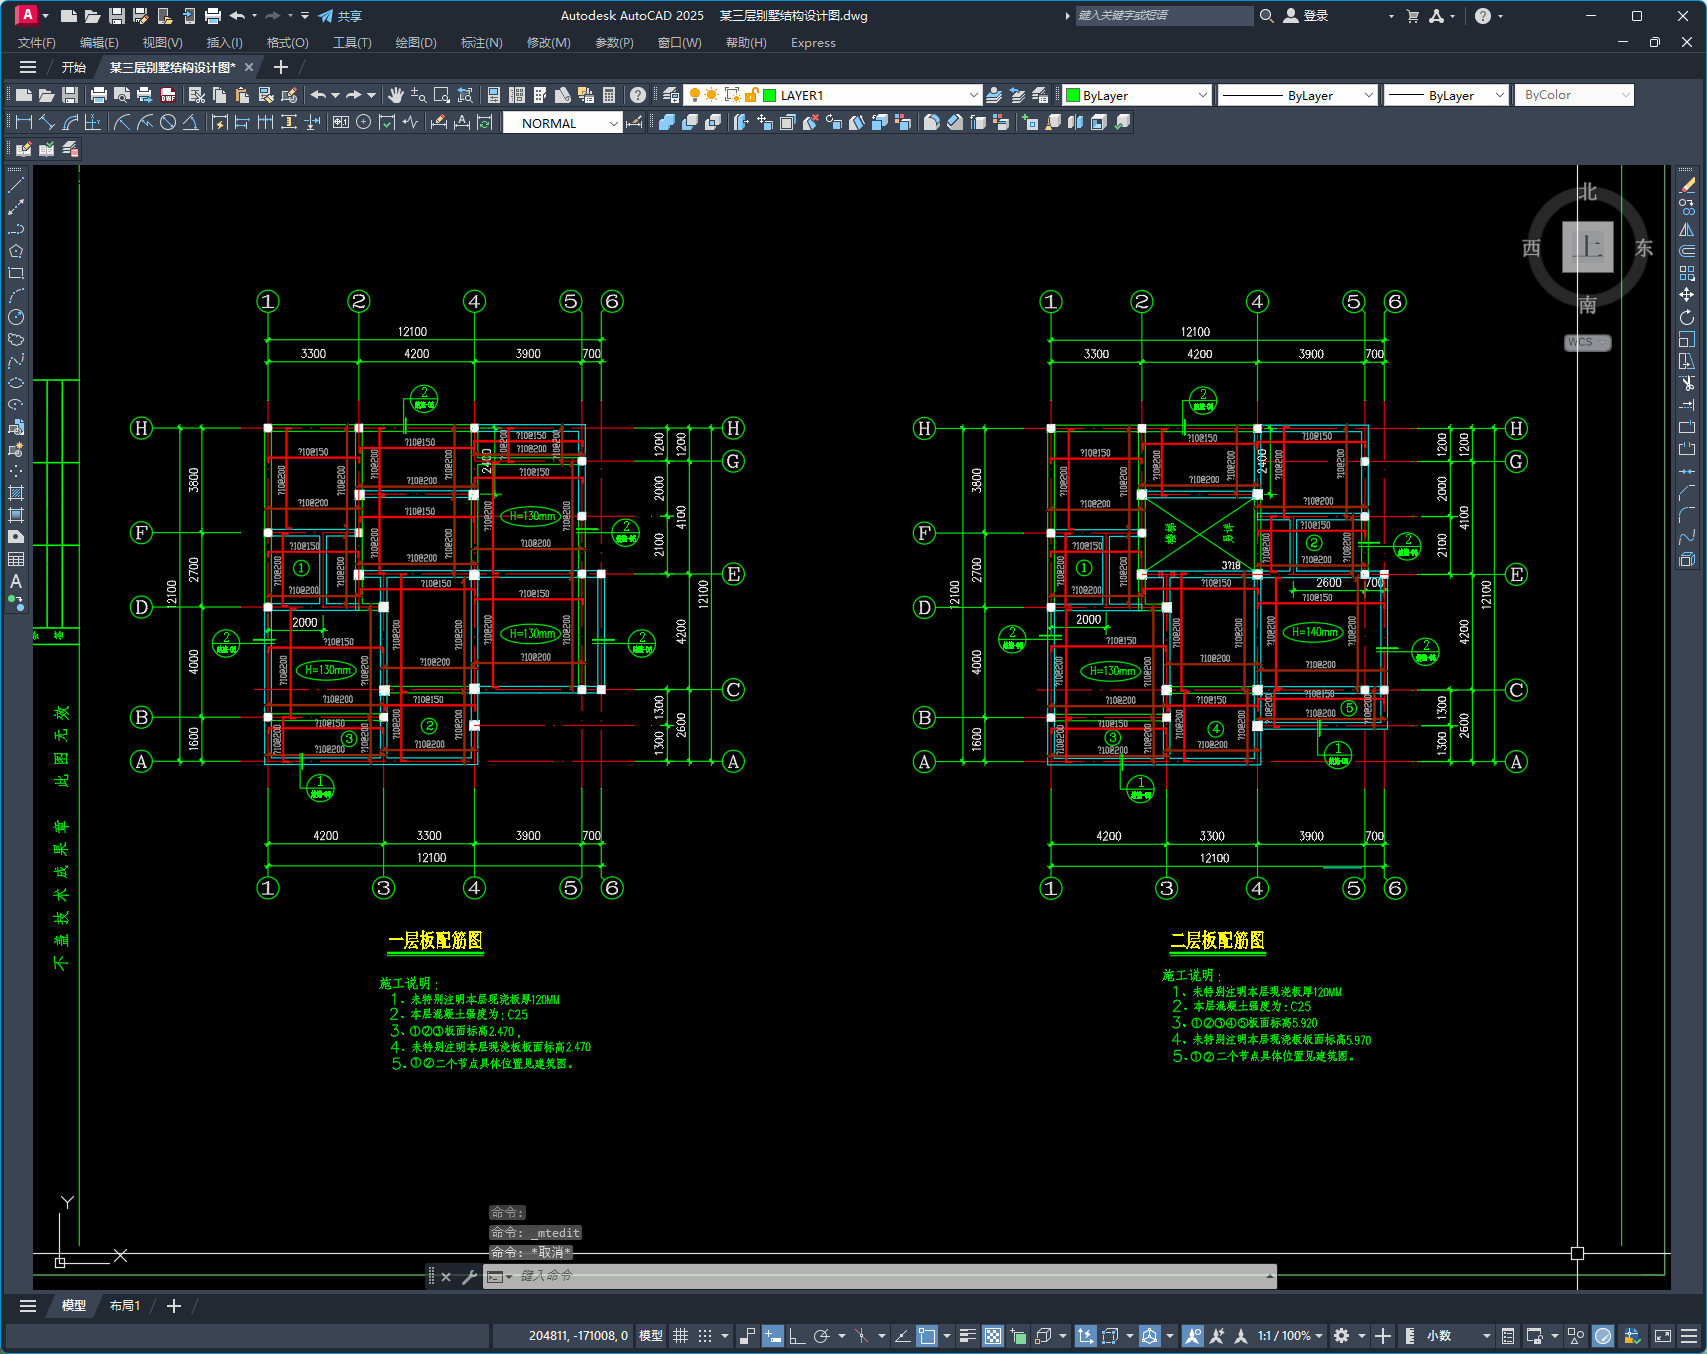Toggle object snap in status bar
The width and height of the screenshot is (1707, 1354).
point(927,1336)
